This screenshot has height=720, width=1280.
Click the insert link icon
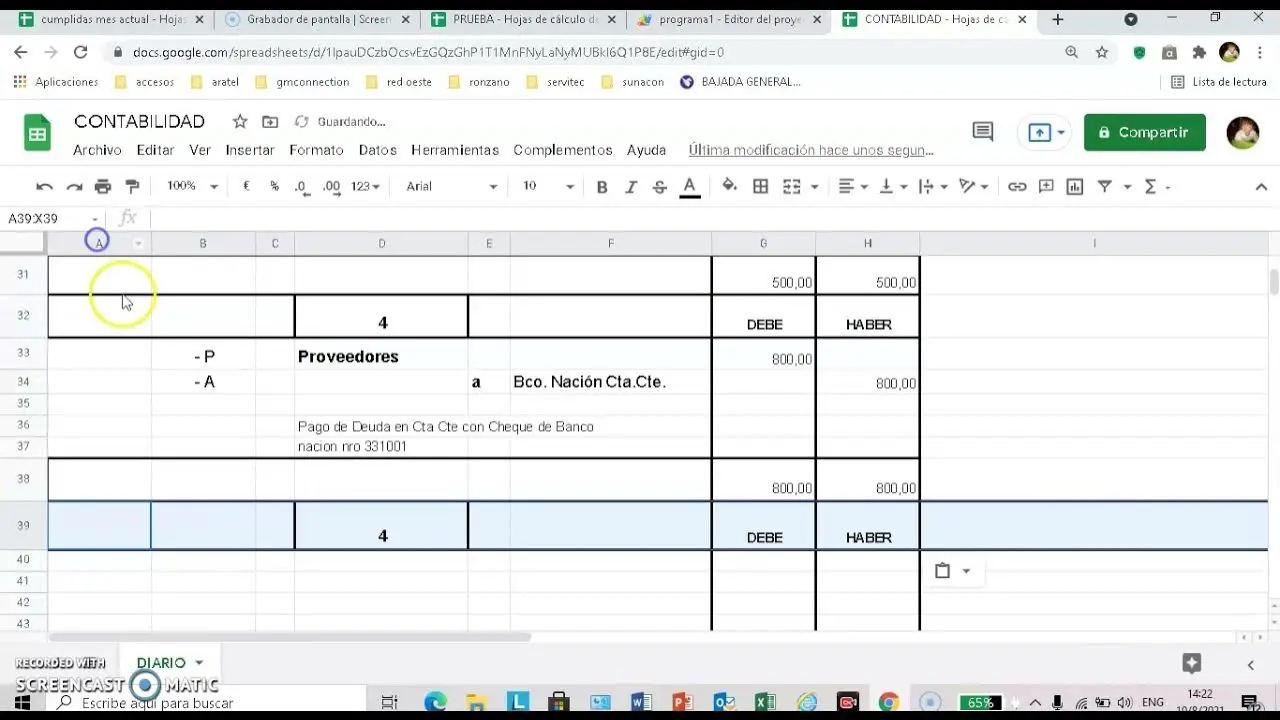click(x=1017, y=187)
